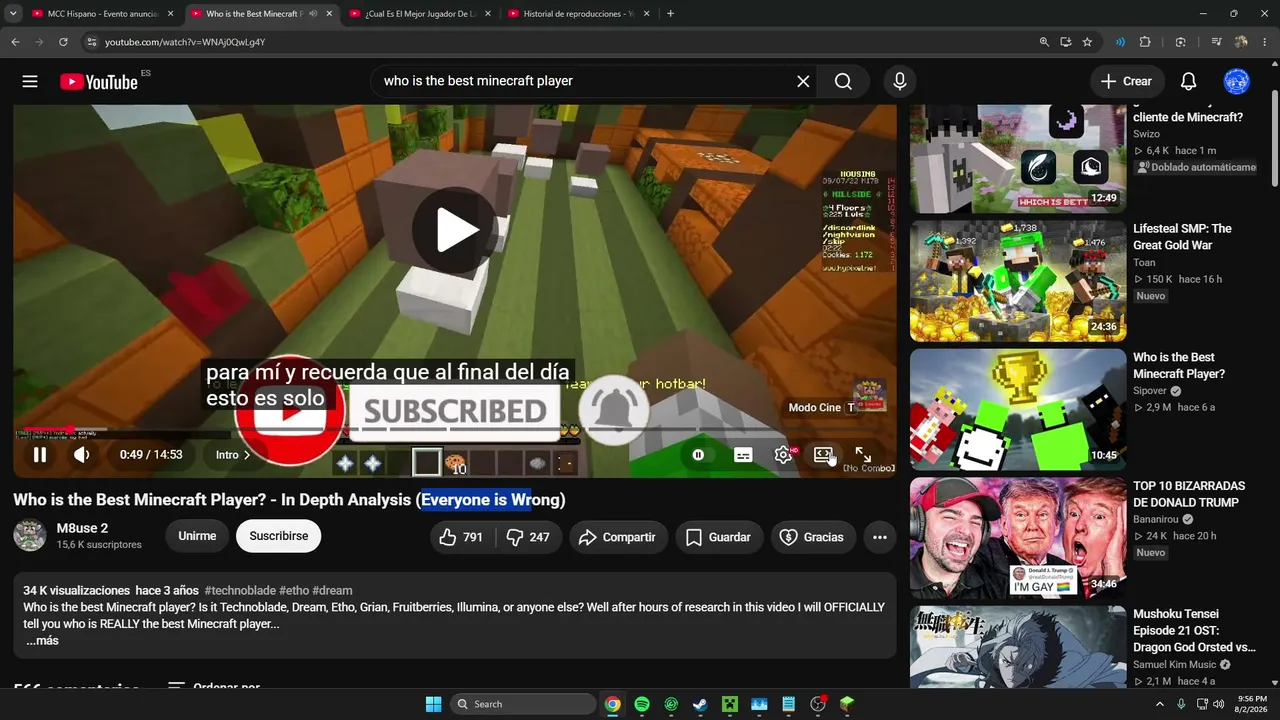The image size is (1280, 720).
Task: Open the M8use 2 channel name link
Action: [x=82, y=528]
